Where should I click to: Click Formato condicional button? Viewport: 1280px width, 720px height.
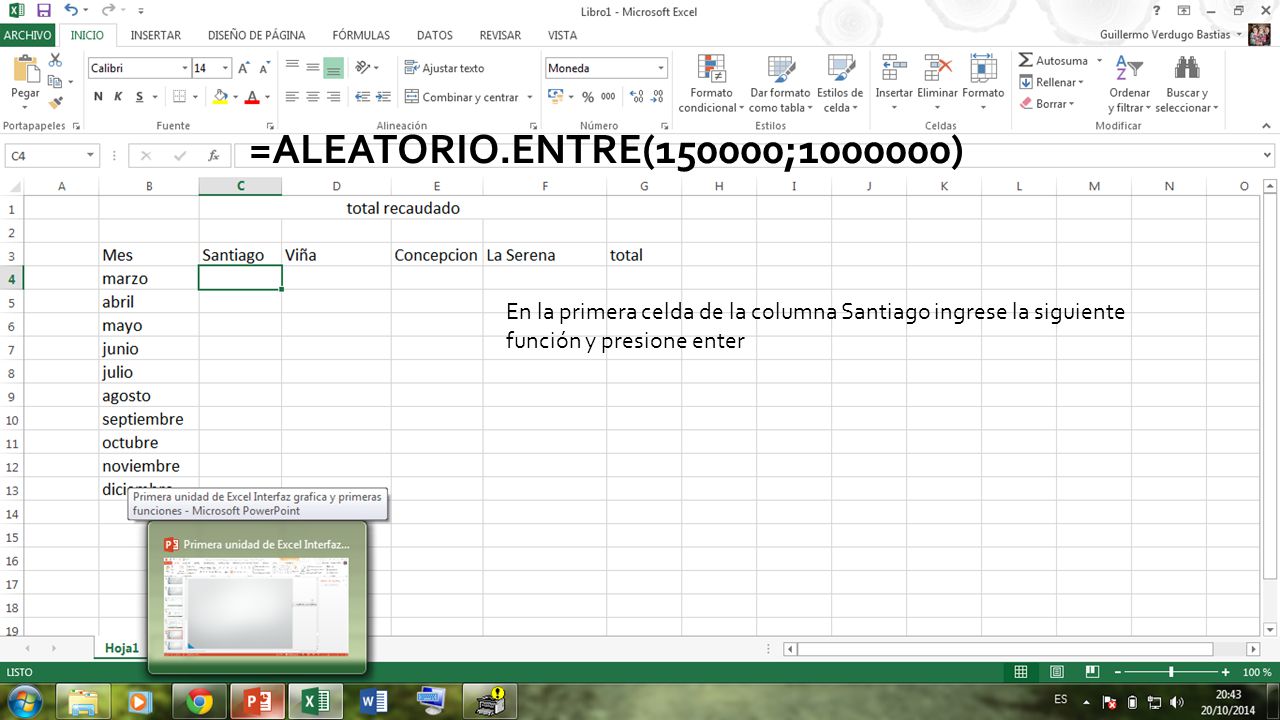[711, 84]
